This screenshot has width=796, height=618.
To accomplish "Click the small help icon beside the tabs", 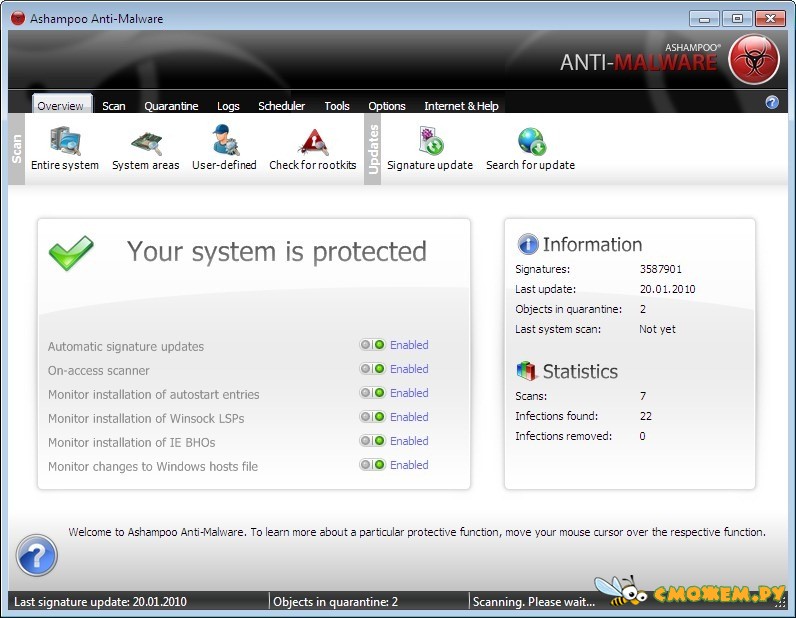I will pos(772,102).
